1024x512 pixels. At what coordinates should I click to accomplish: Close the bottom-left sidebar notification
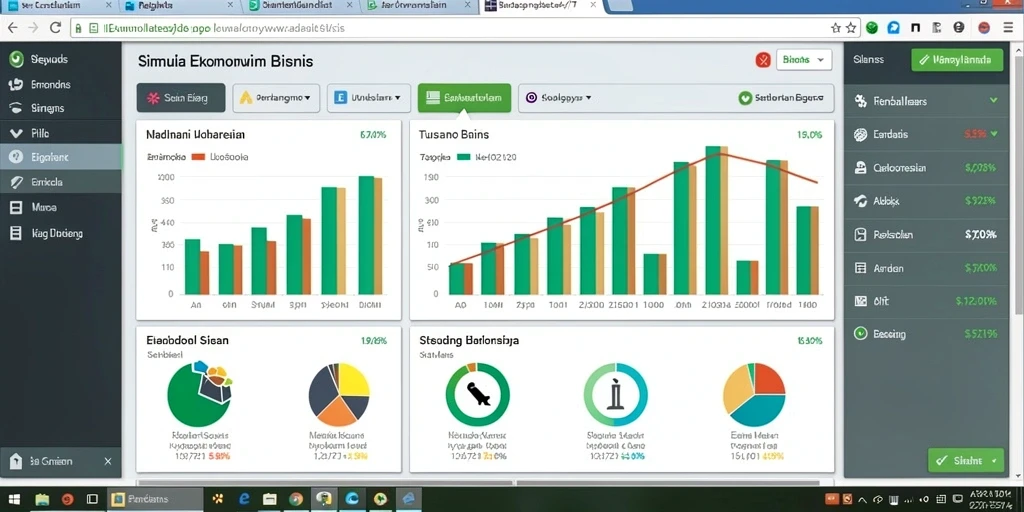[108, 461]
